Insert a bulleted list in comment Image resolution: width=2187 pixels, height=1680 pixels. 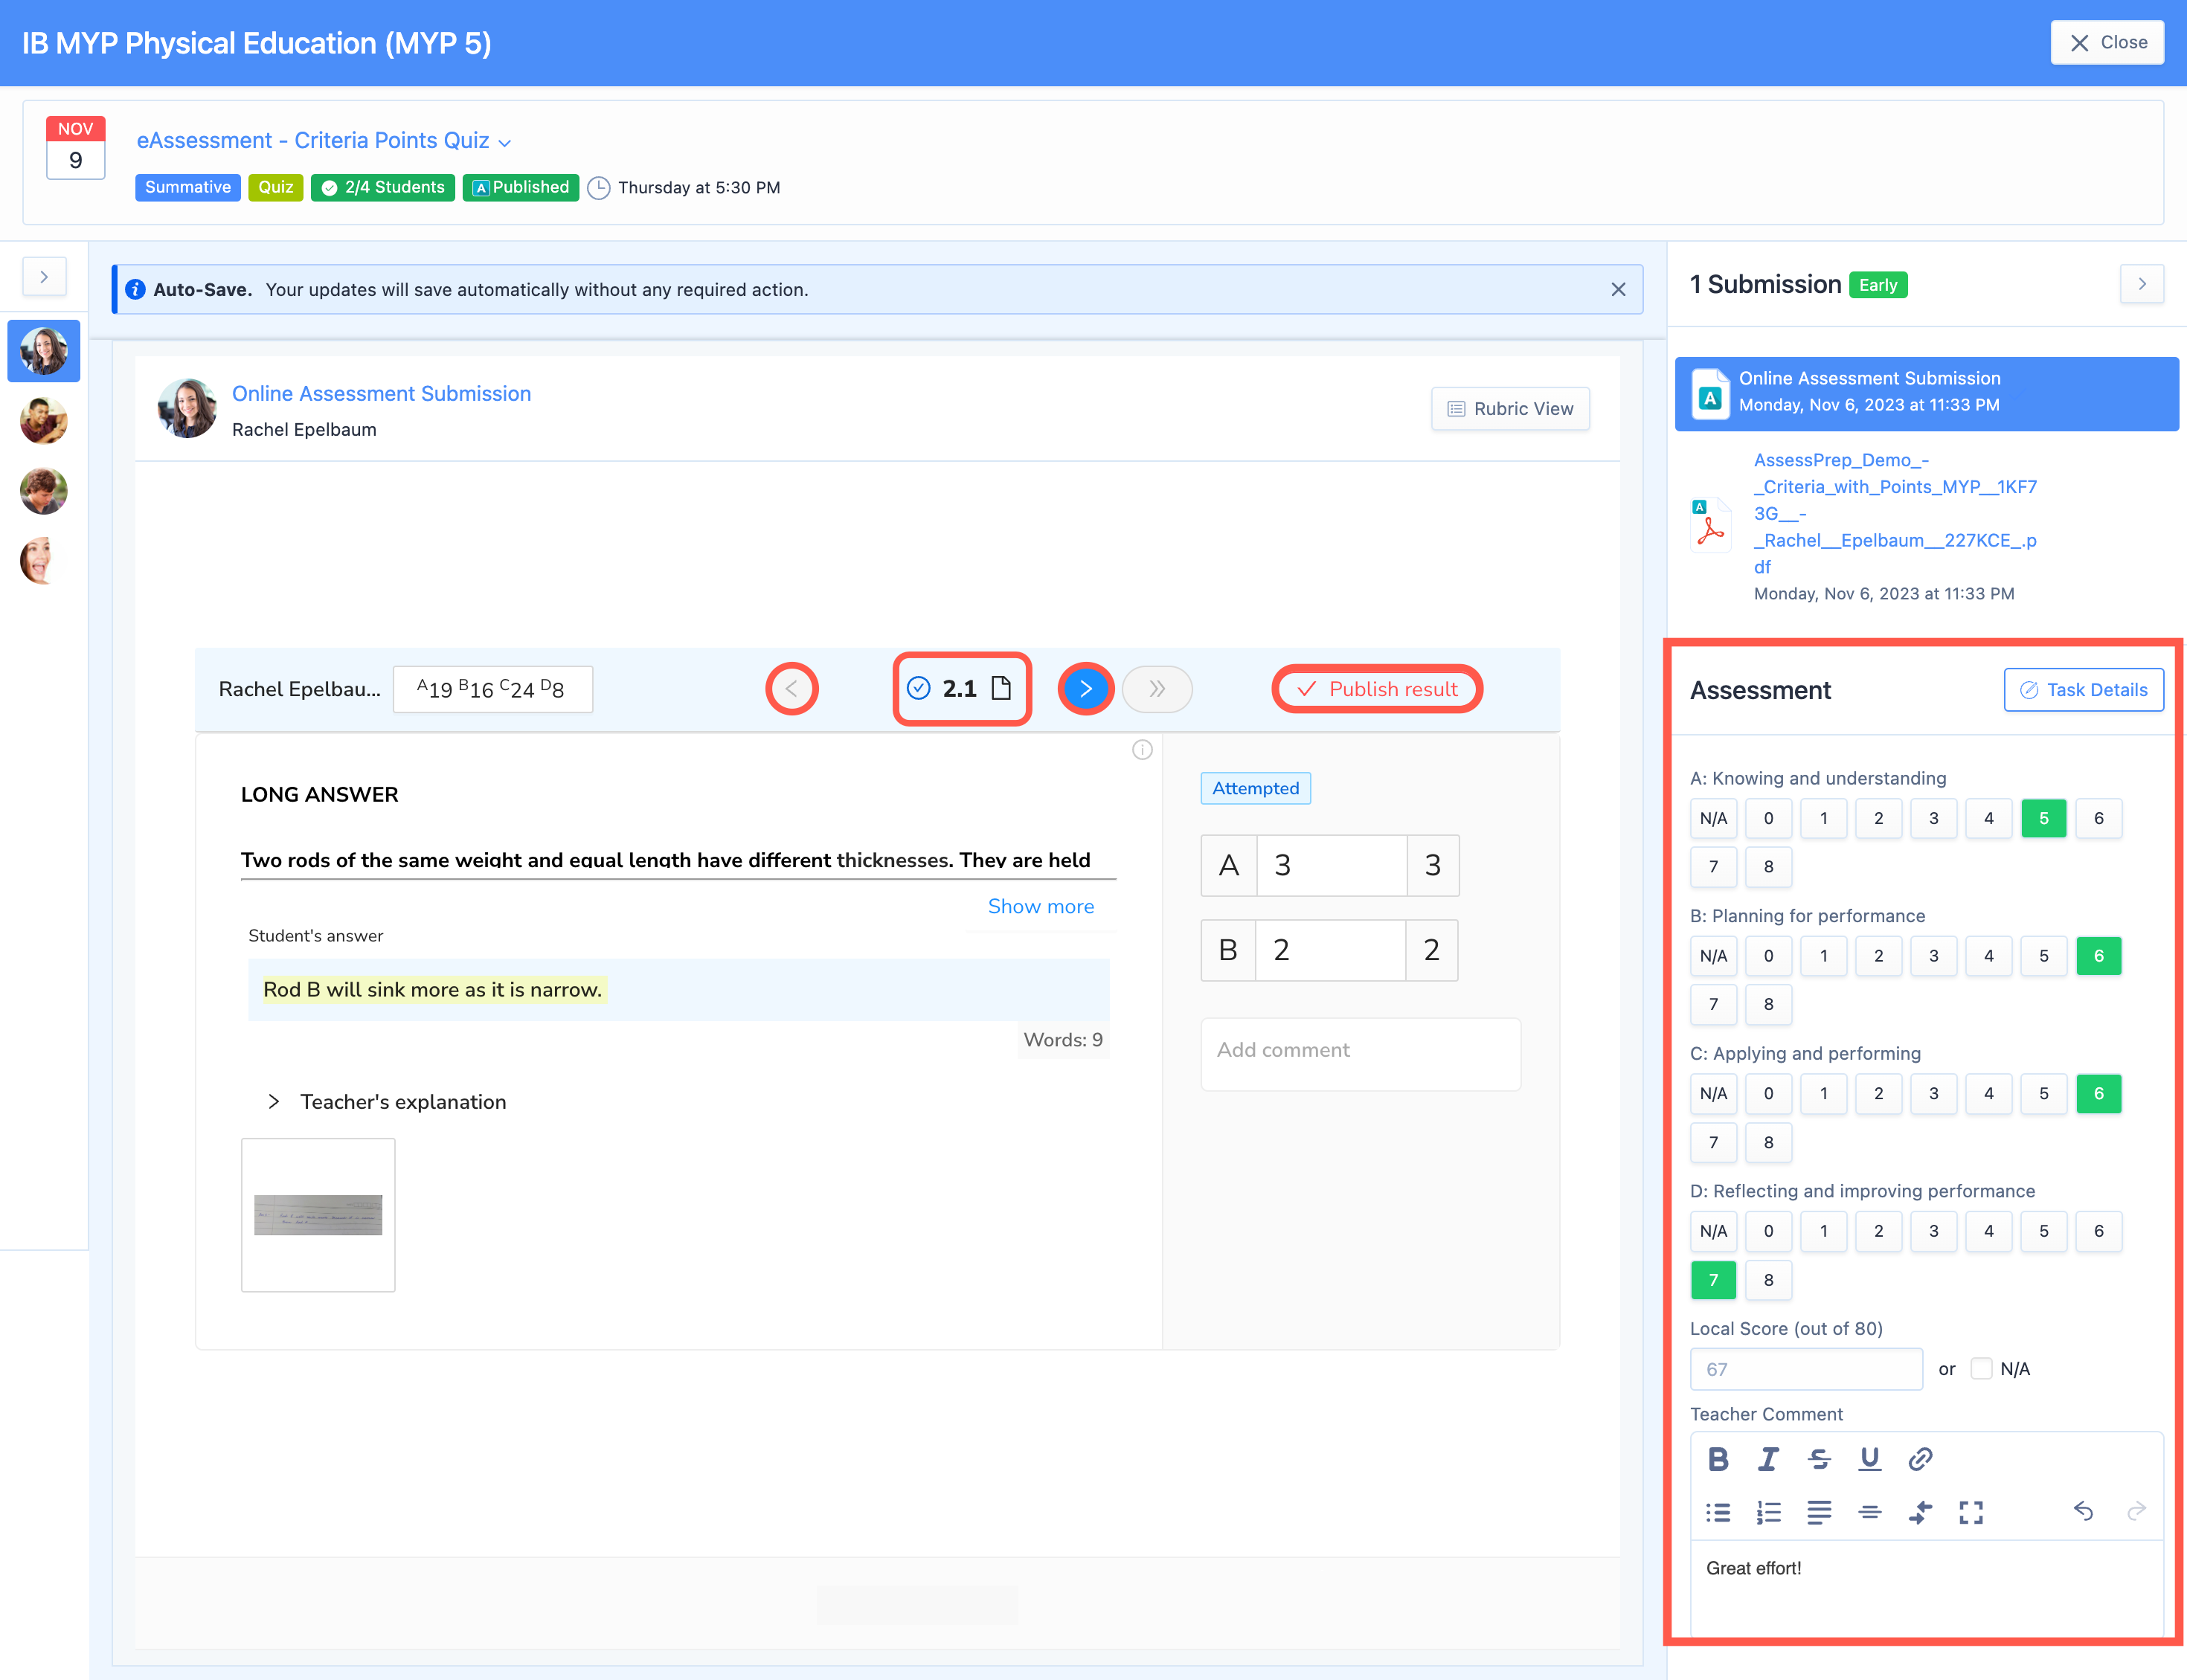[x=1718, y=1512]
